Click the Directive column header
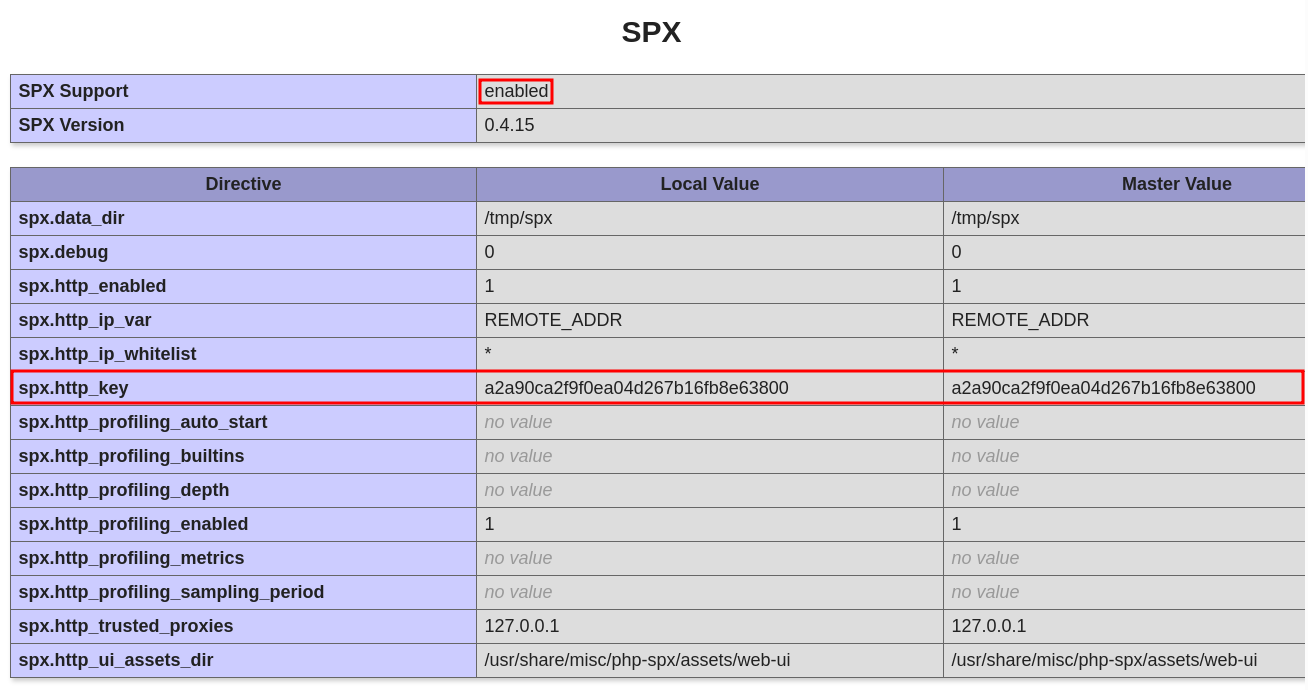 (x=243, y=184)
